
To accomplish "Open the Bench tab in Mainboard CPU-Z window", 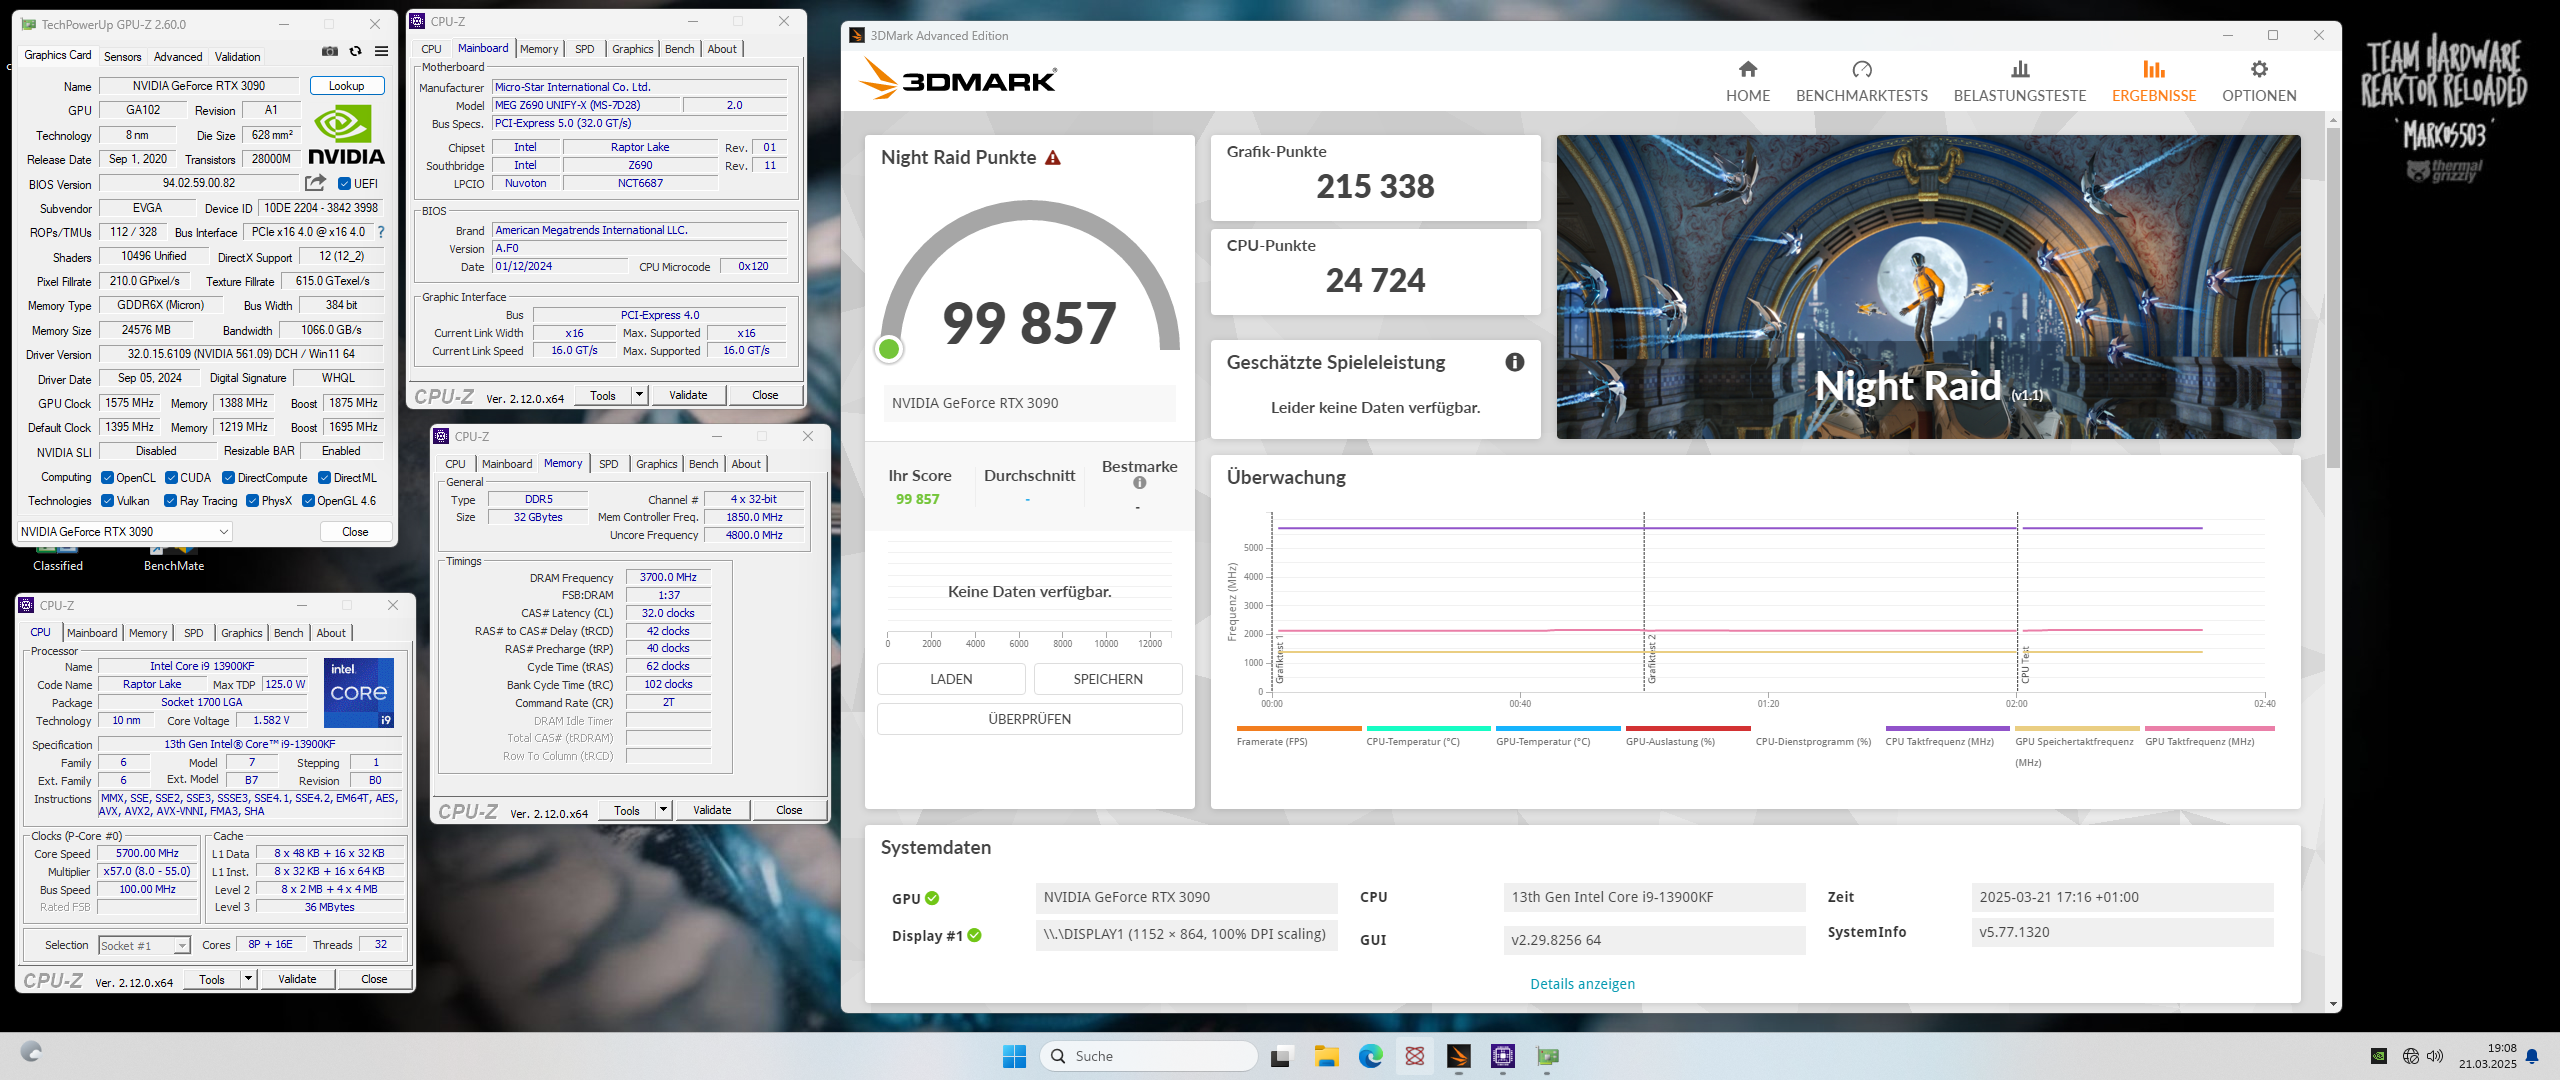I will point(680,49).
